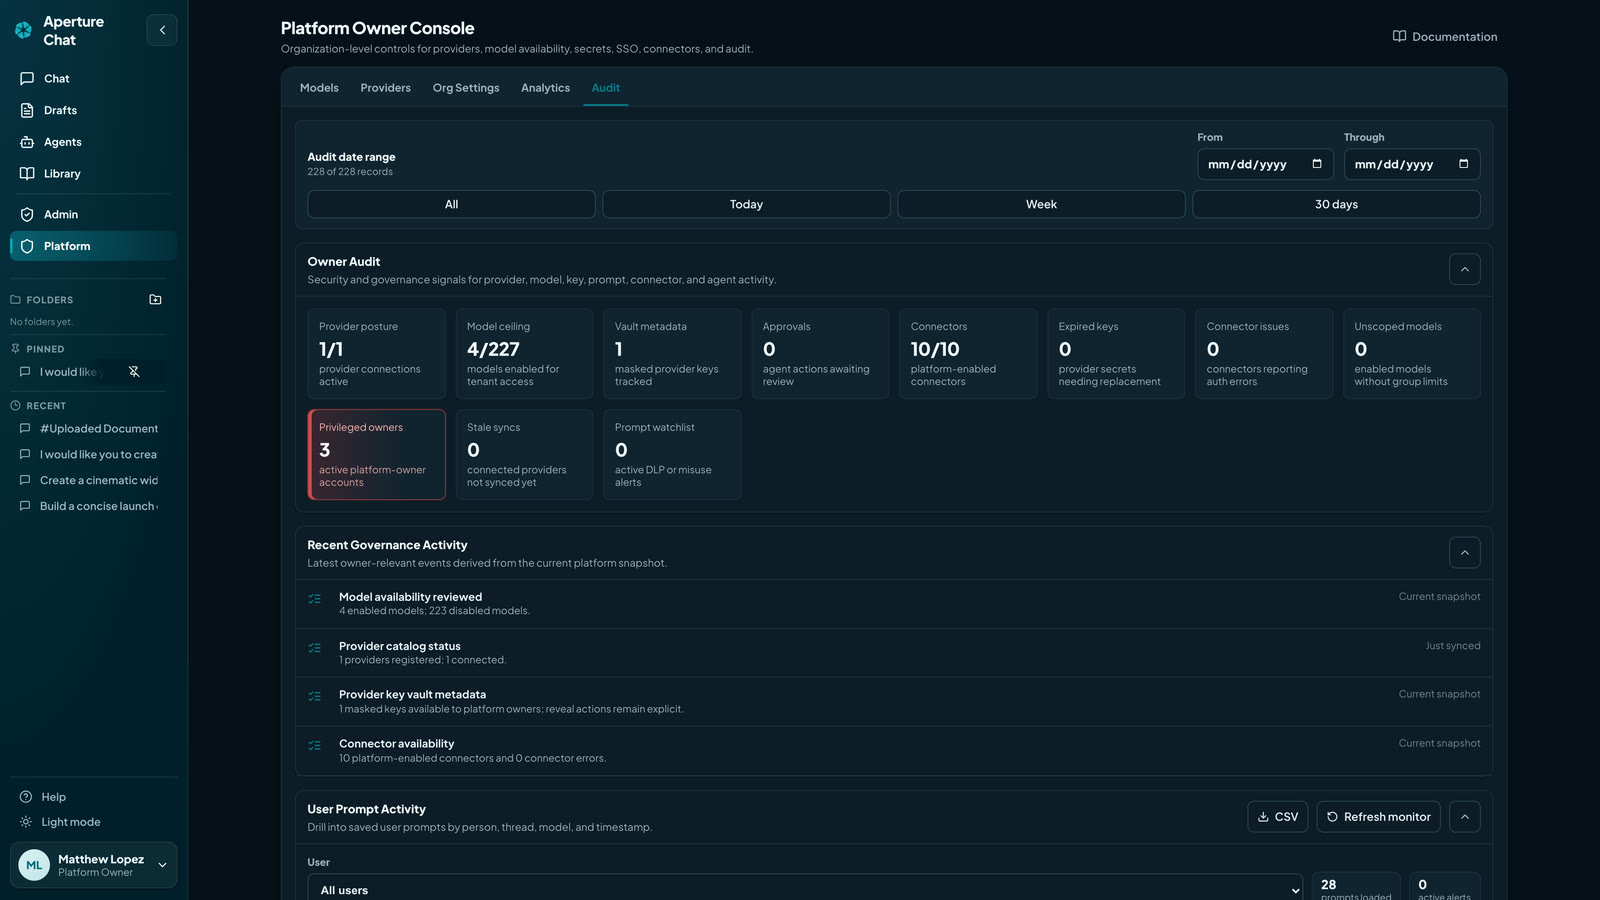Open the Connectors 10/10 card
Screen dimensions: 1600x900
pyautogui.click(x=968, y=354)
